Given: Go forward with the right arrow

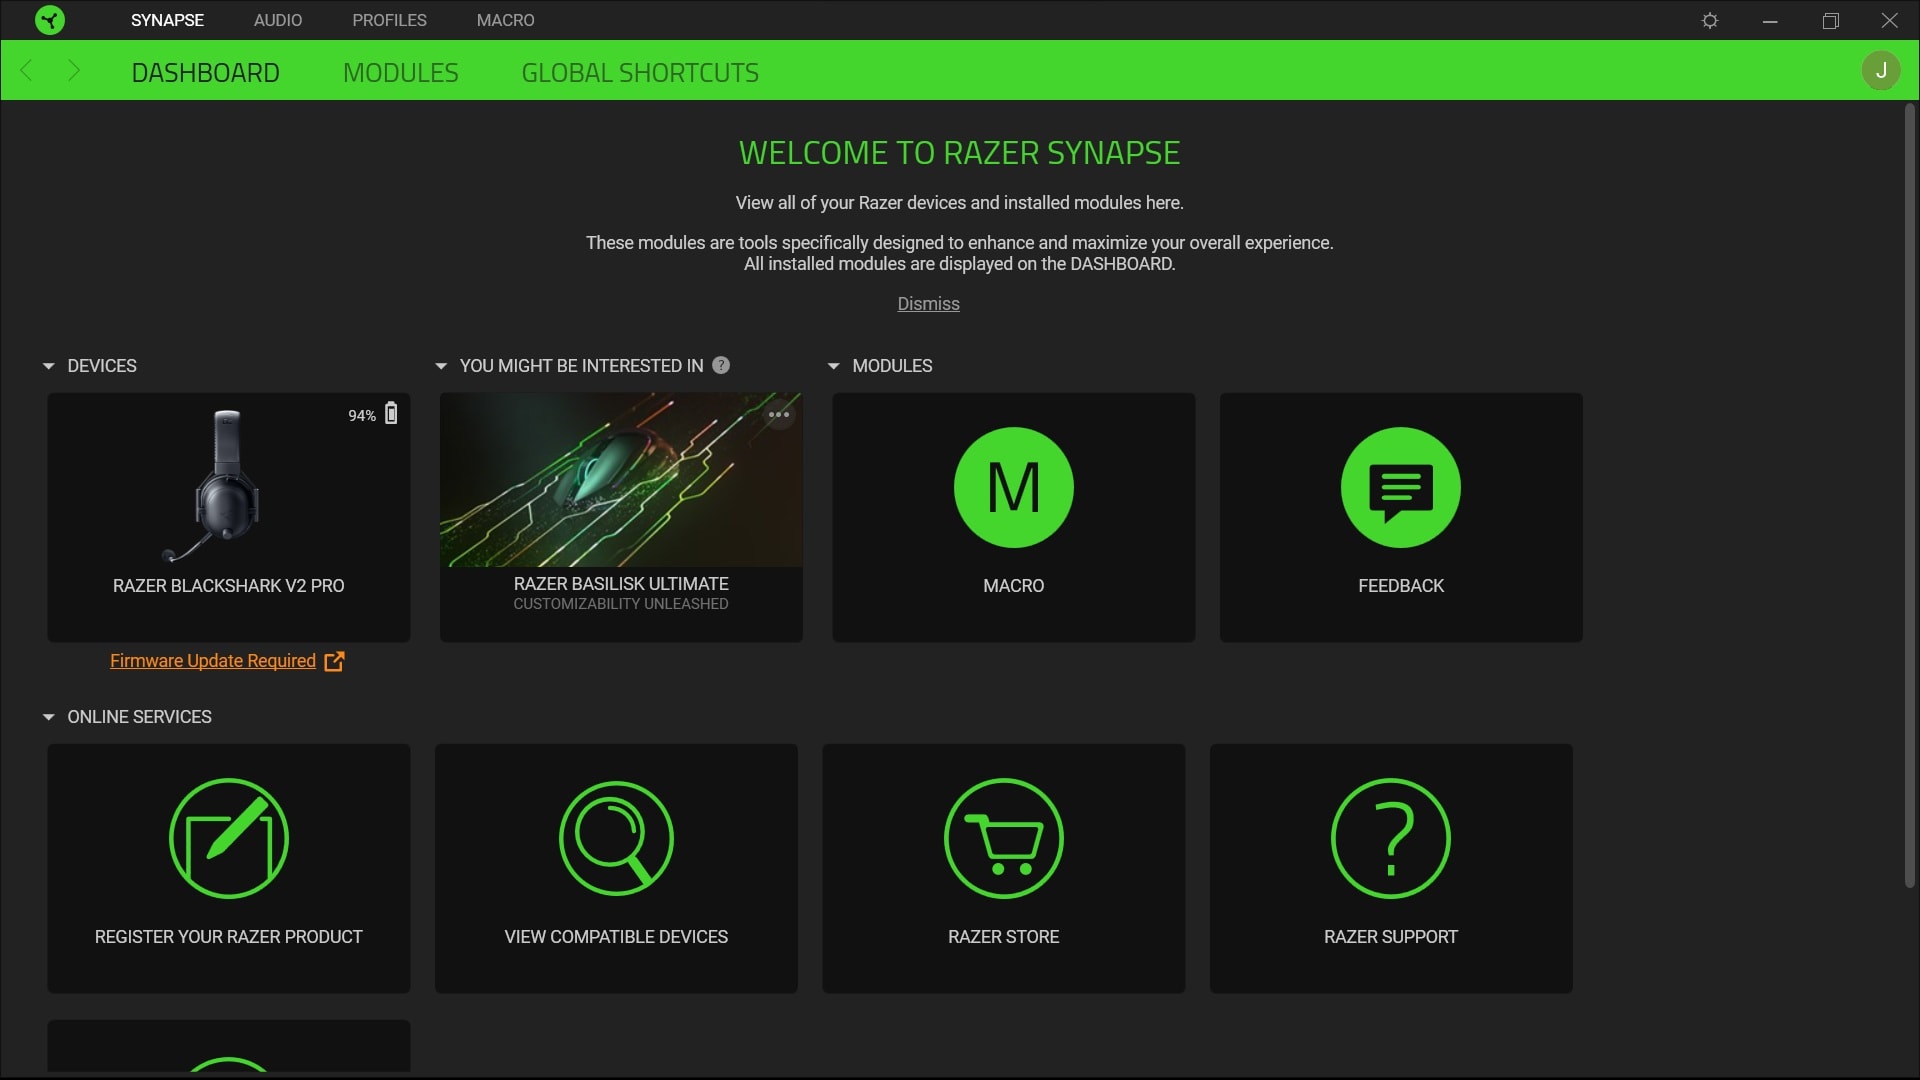Looking at the screenshot, I should coord(73,71).
